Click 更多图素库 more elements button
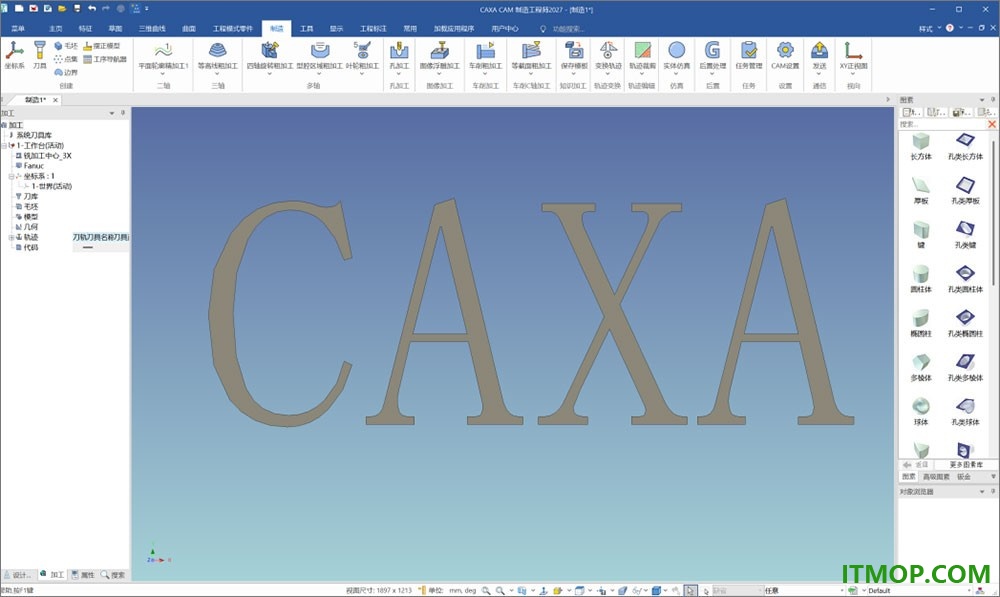The image size is (1000, 597). 966,464
